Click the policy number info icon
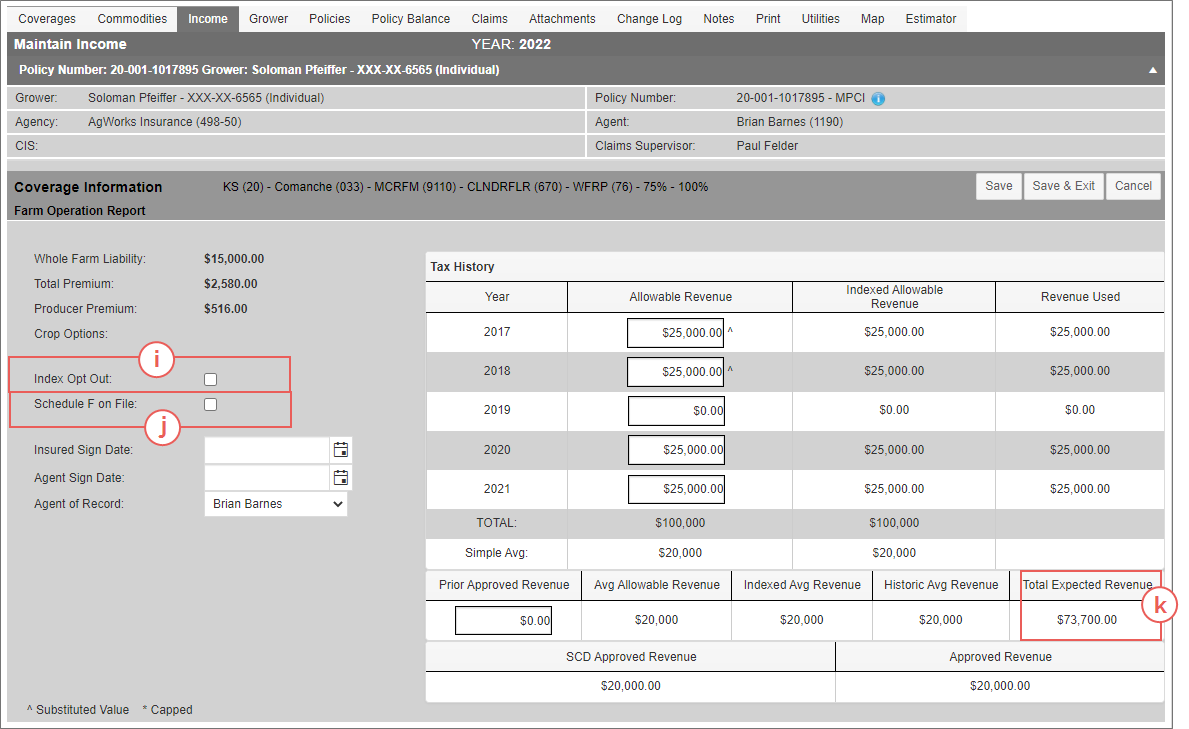 [x=878, y=99]
